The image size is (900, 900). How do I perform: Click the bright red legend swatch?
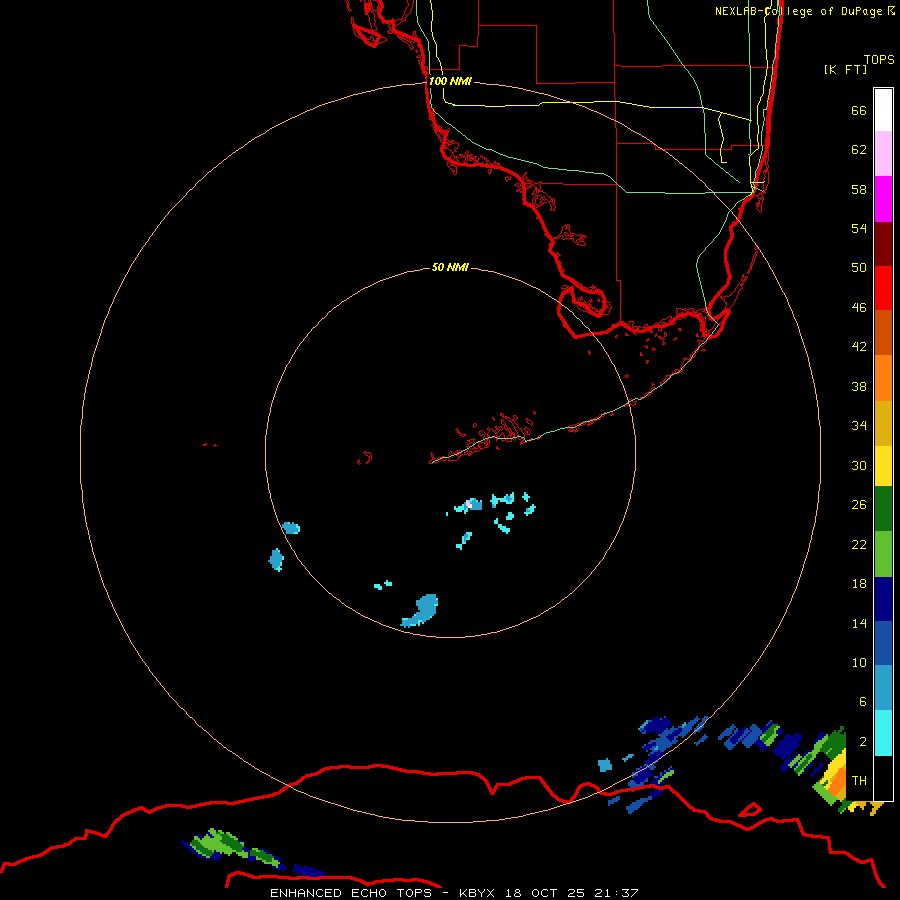click(883, 288)
